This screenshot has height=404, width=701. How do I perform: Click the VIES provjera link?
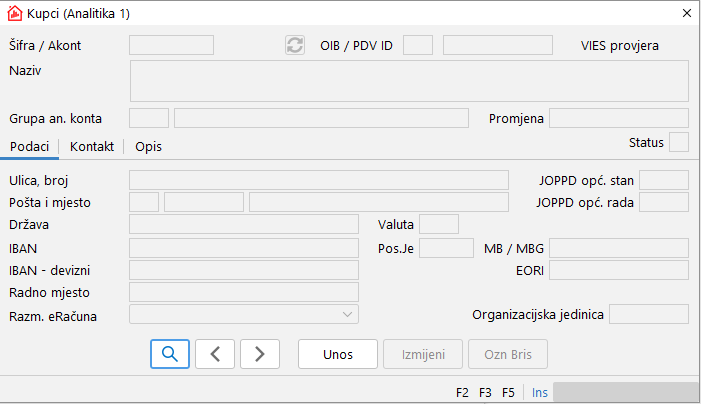(x=620, y=45)
